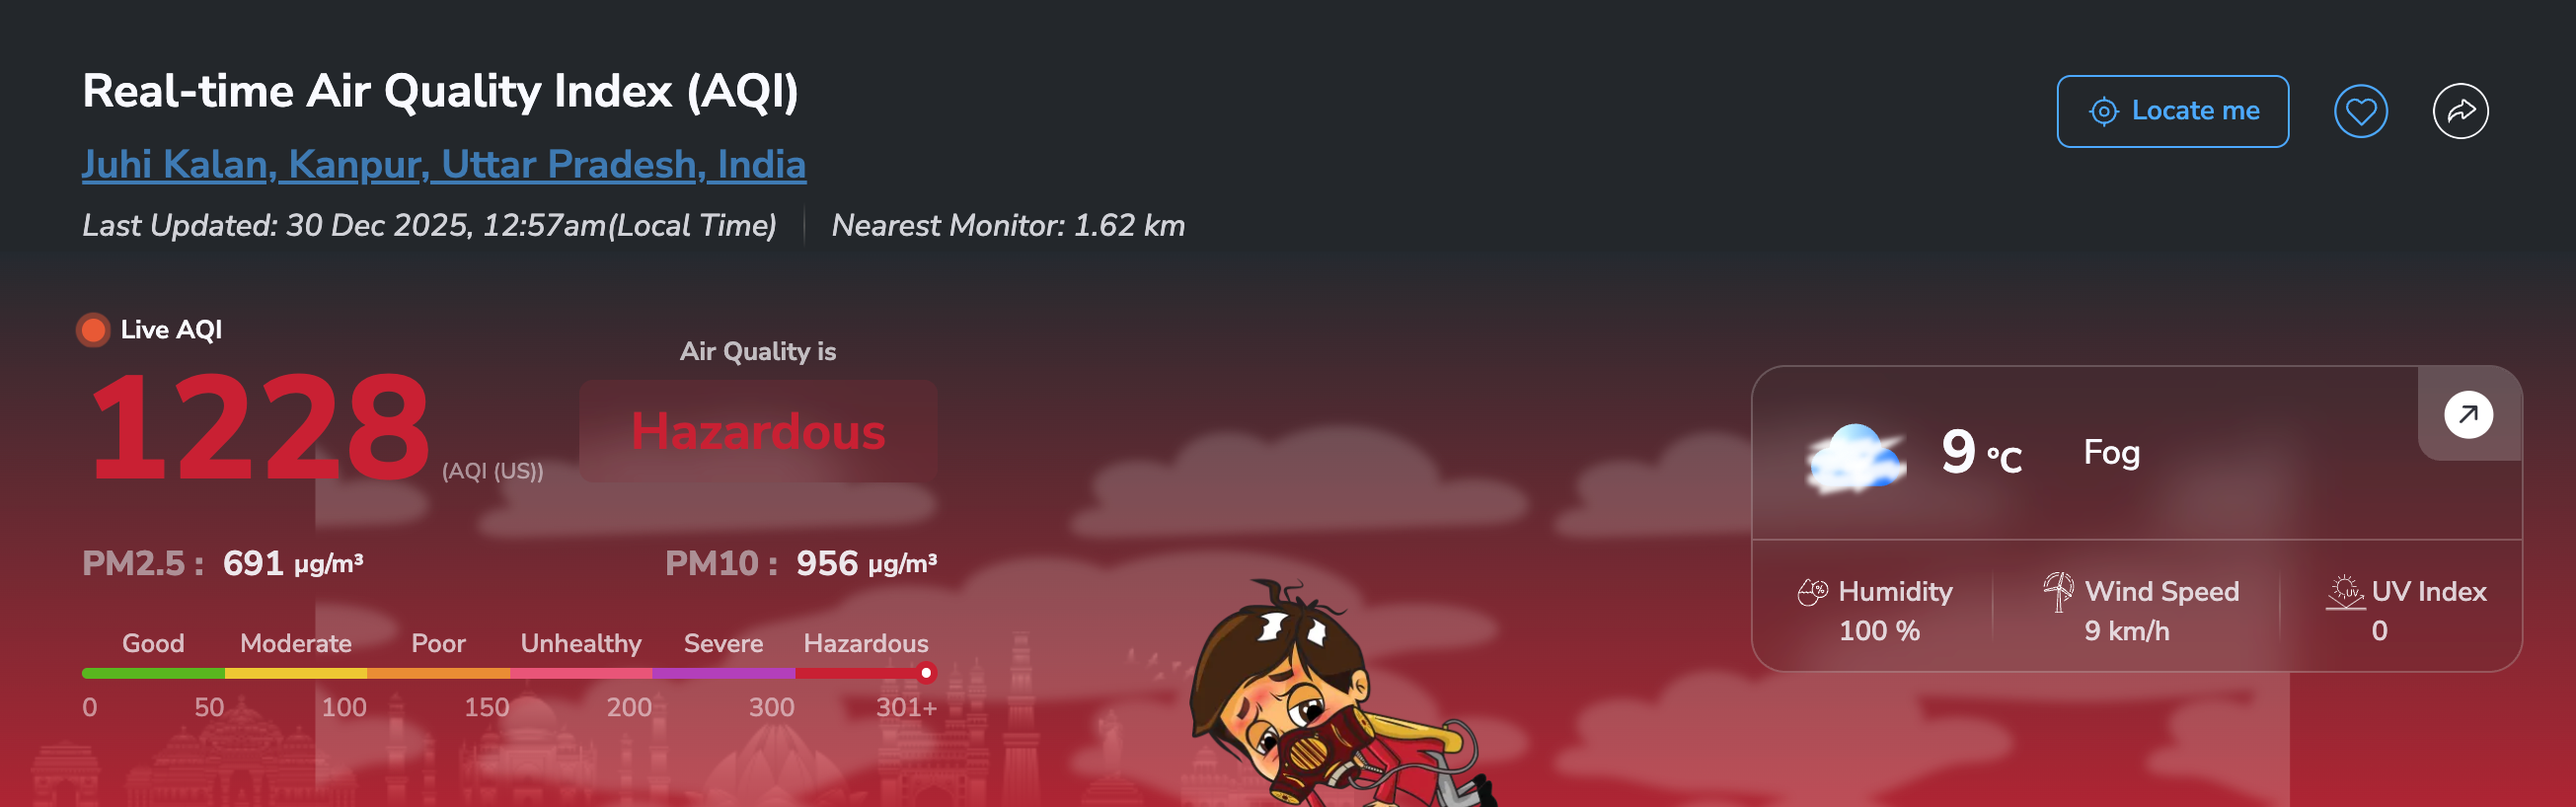
Task: Click the fog cloud weather icon
Action: point(1855,458)
